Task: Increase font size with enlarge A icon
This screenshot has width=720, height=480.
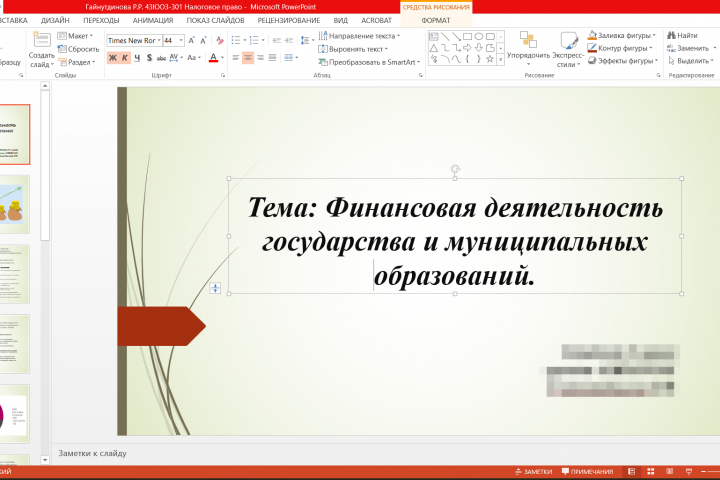Action: pyautogui.click(x=191, y=40)
